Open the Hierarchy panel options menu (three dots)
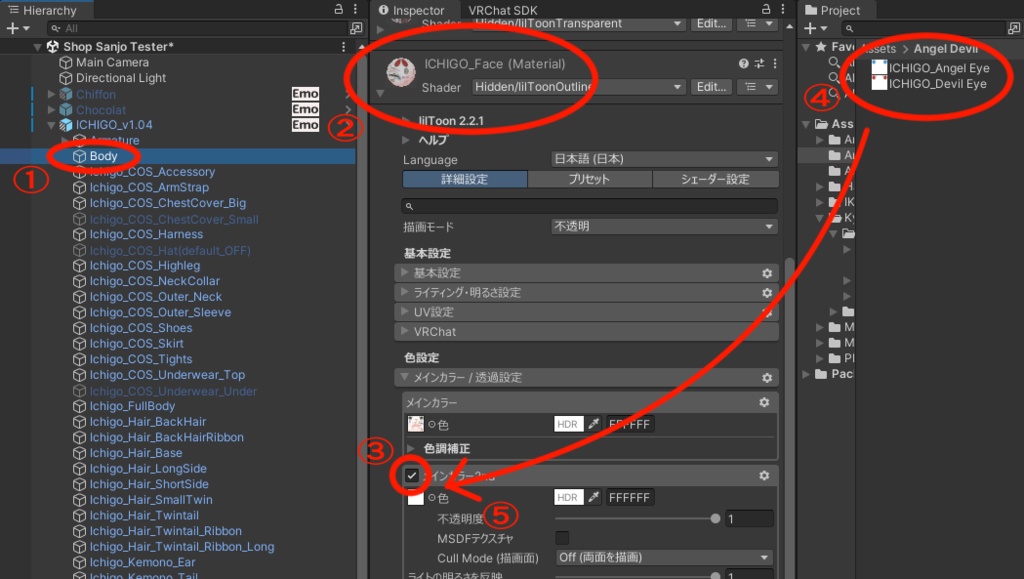 point(356,10)
